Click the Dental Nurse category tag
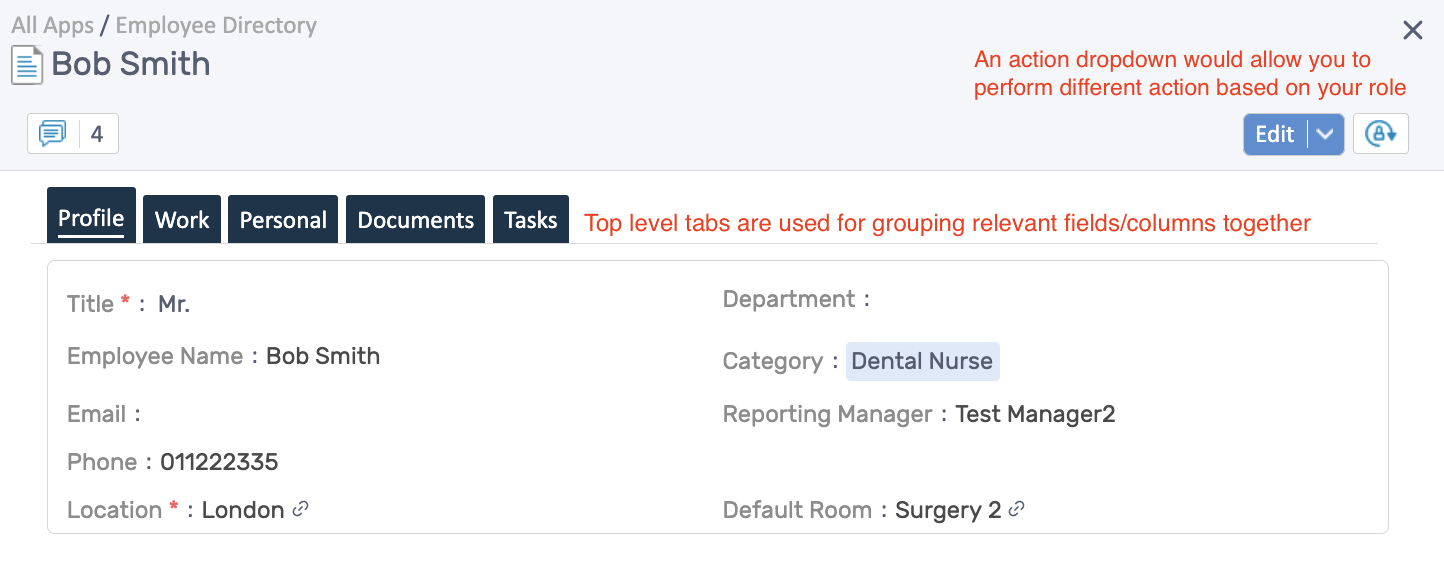 coord(922,361)
